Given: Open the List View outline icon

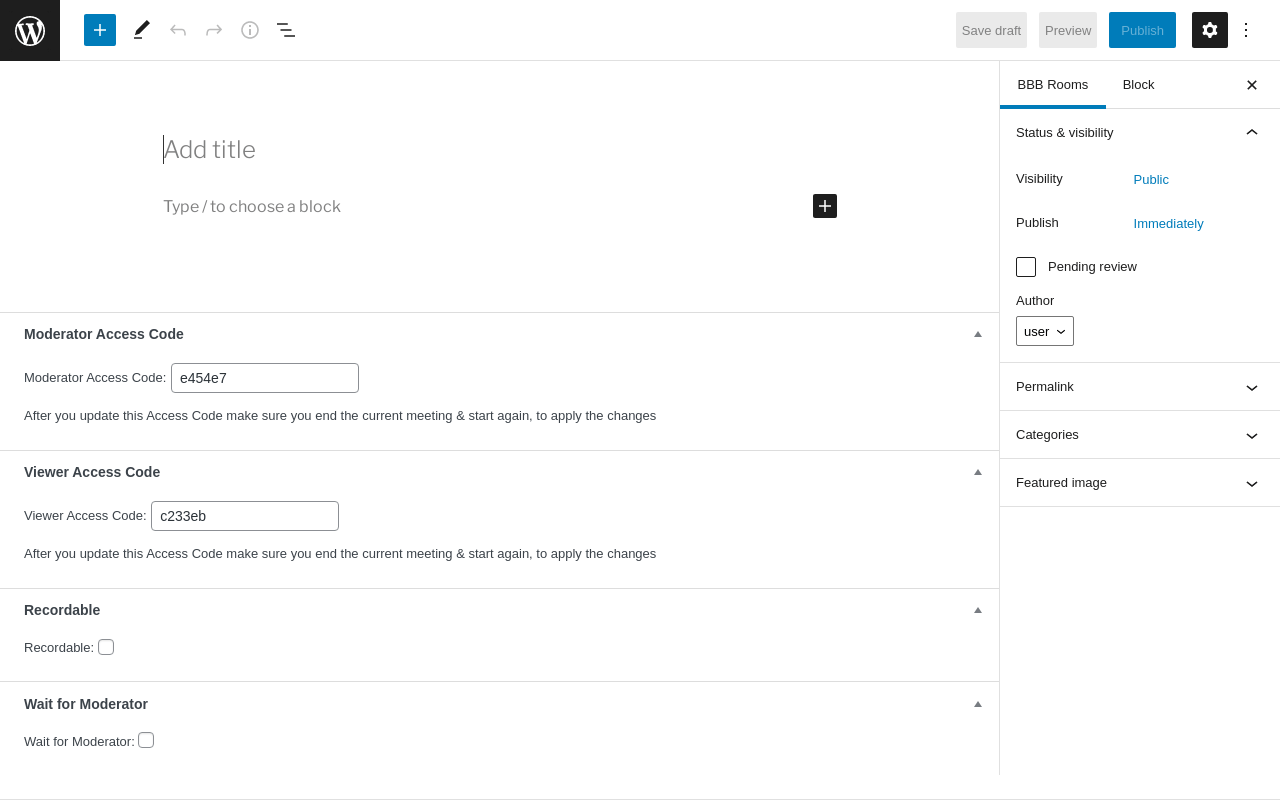Looking at the screenshot, I should (286, 30).
